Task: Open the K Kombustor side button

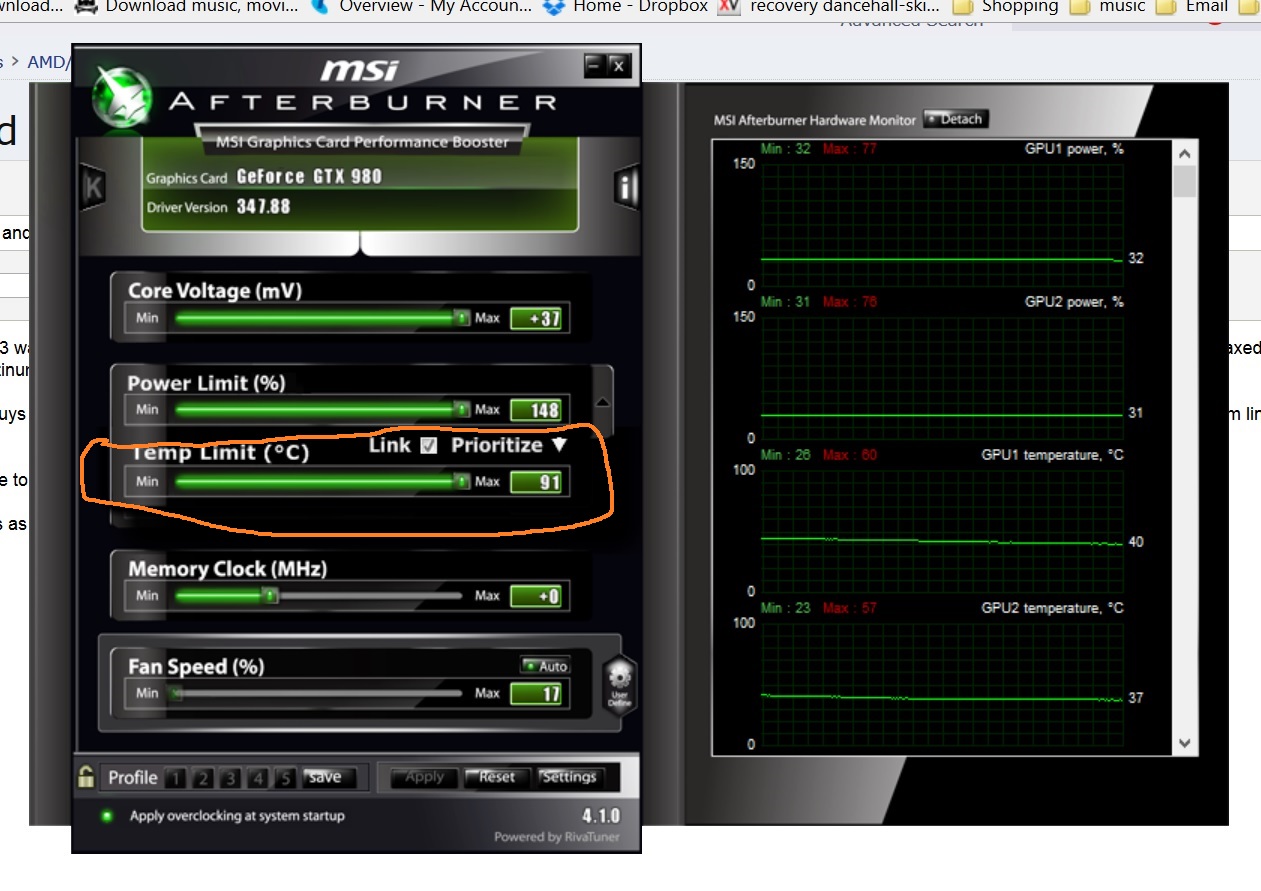Action: 92,187
